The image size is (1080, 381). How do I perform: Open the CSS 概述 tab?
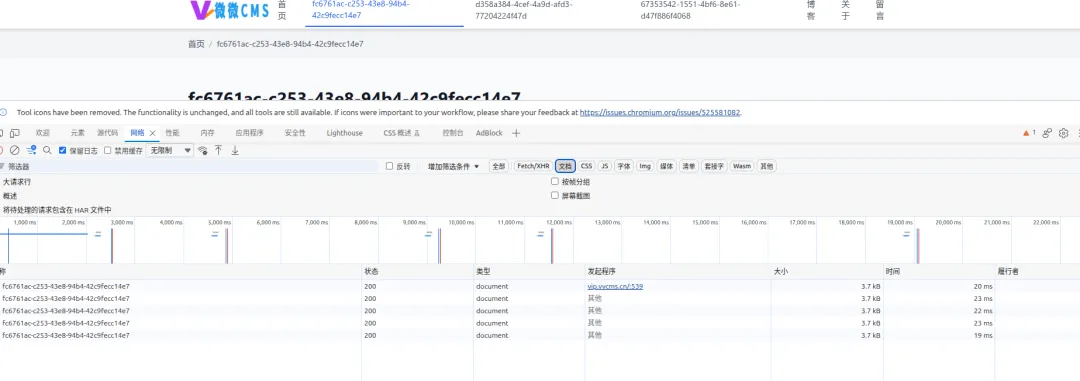[402, 133]
